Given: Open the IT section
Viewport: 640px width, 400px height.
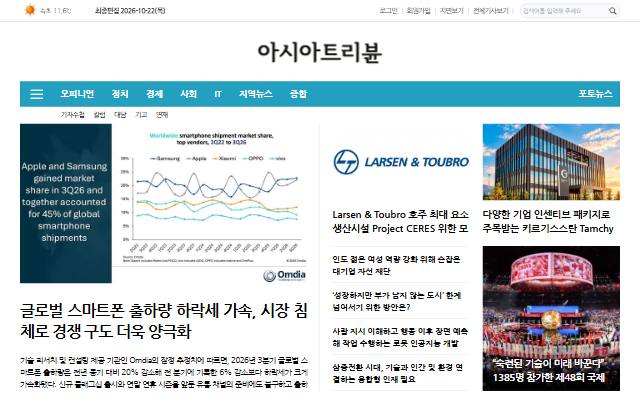Looking at the screenshot, I should point(218,94).
